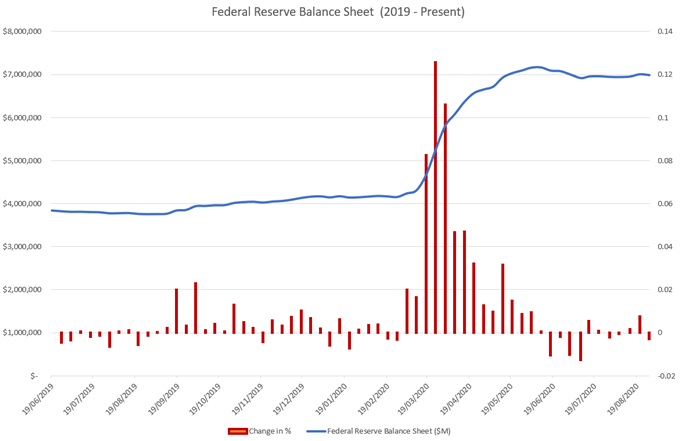Click the 19/05/2020 date label
680x441 pixels.
[497, 399]
